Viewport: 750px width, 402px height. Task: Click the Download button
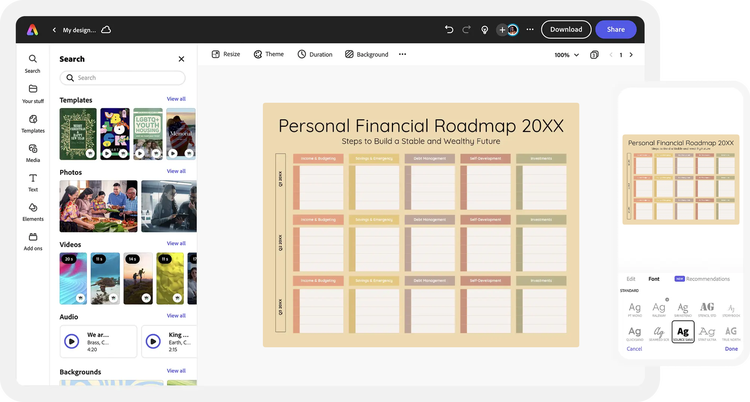[566, 30]
